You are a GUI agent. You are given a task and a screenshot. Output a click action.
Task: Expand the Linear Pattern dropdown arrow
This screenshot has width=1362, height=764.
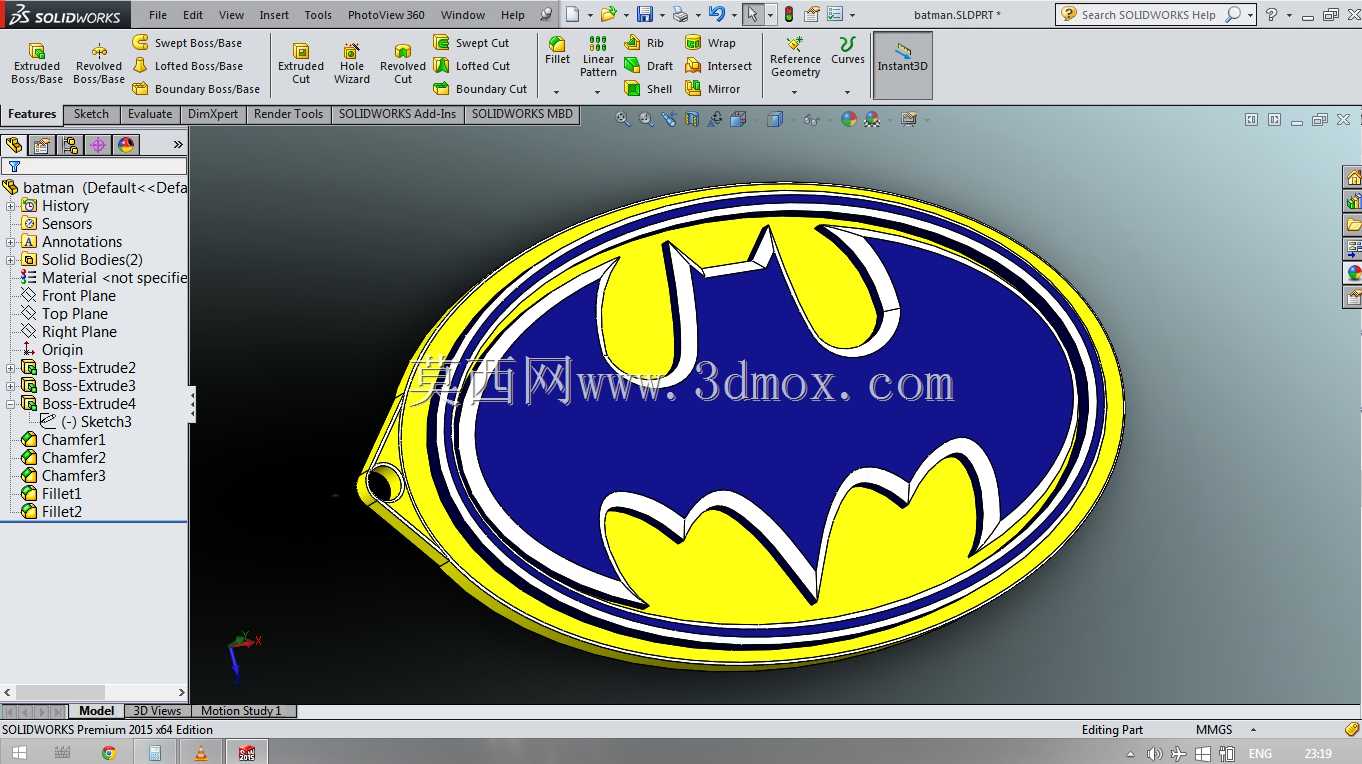point(598,92)
